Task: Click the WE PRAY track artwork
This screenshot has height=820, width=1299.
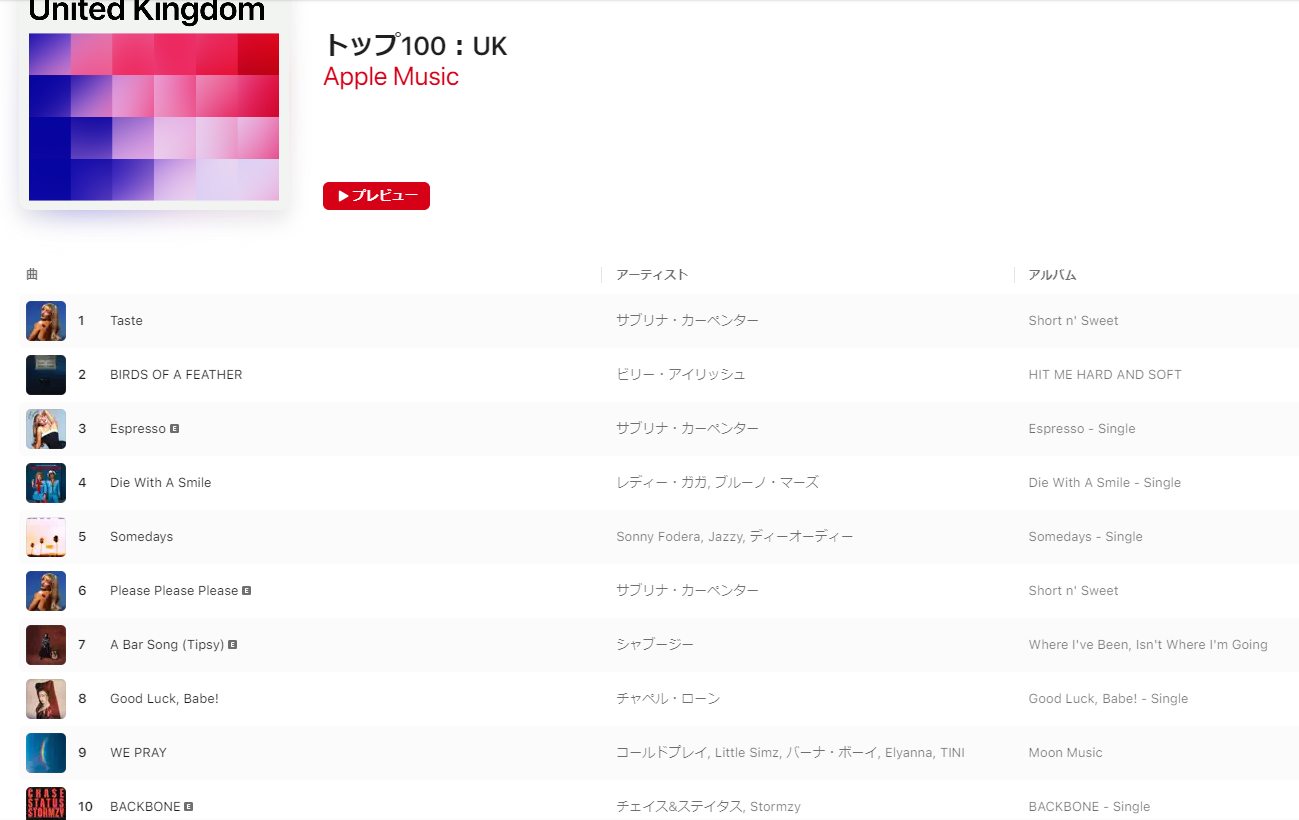Action: 46,753
